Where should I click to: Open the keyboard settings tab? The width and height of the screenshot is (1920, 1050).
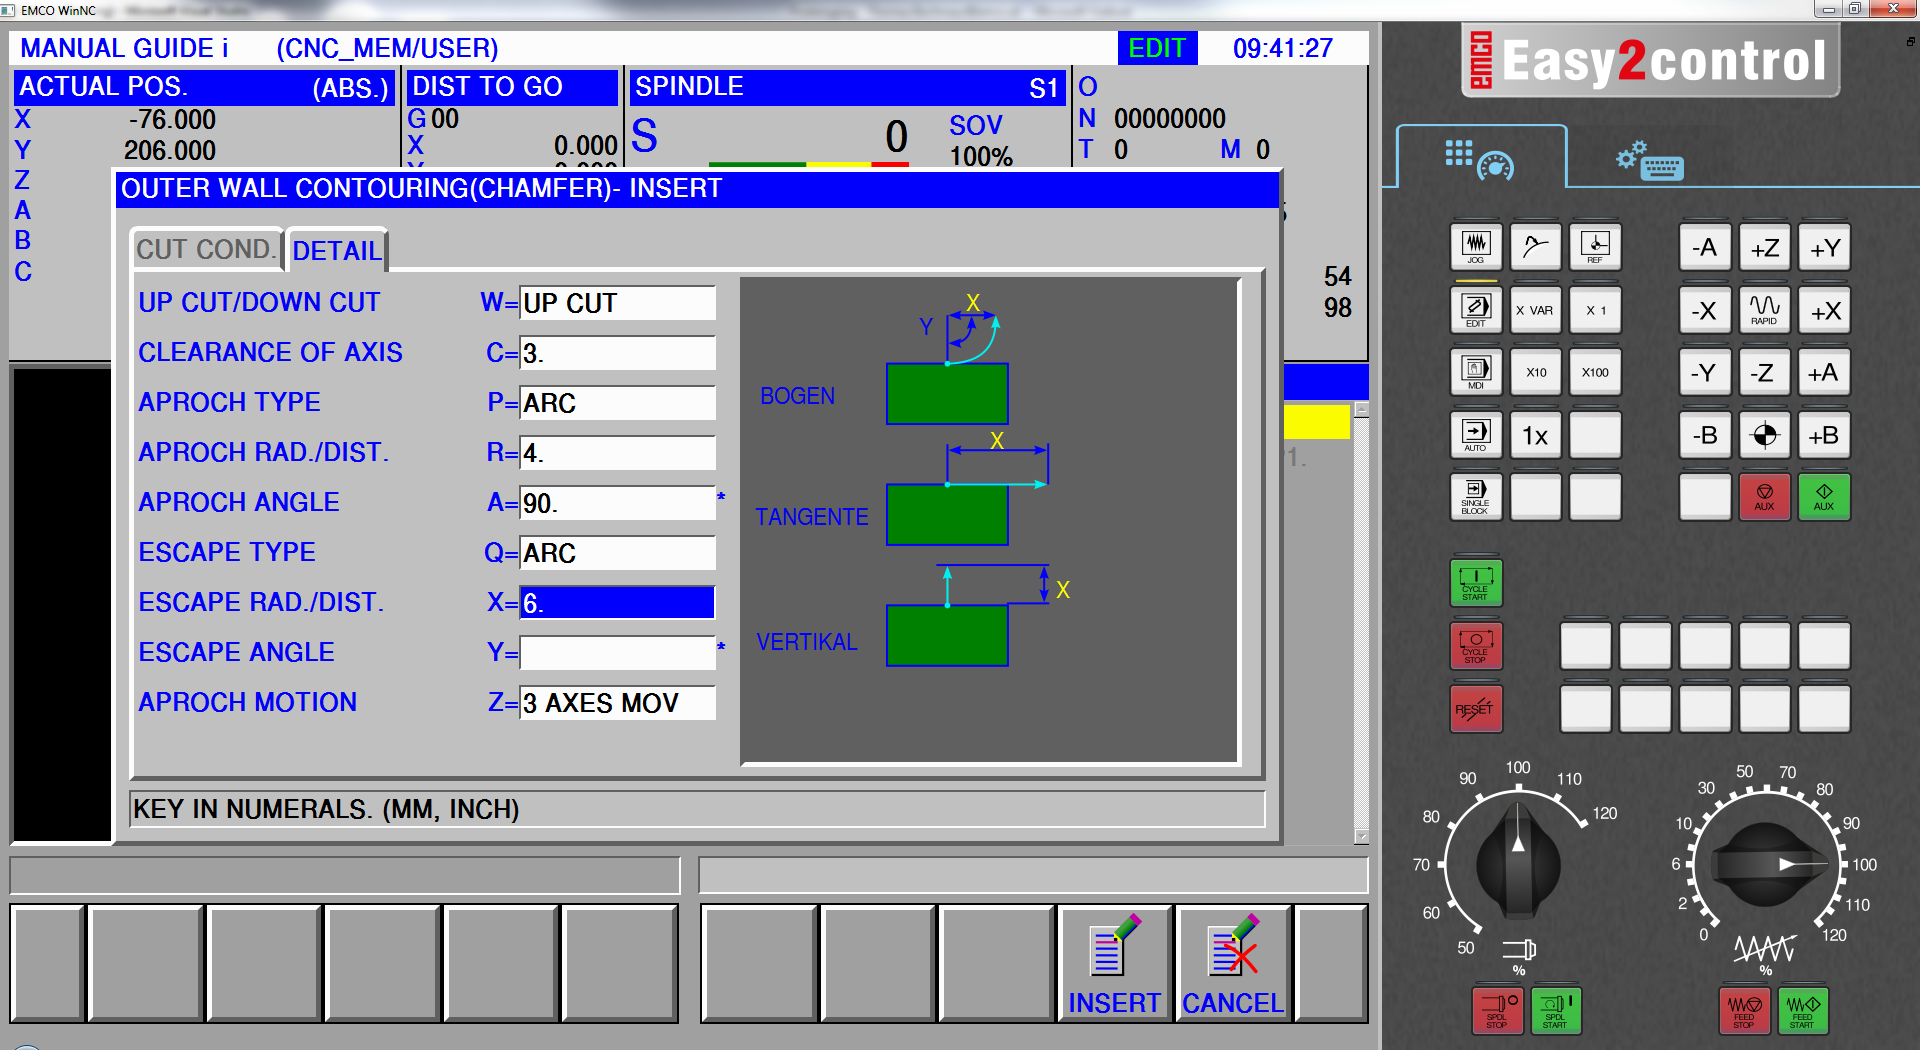tap(1650, 160)
